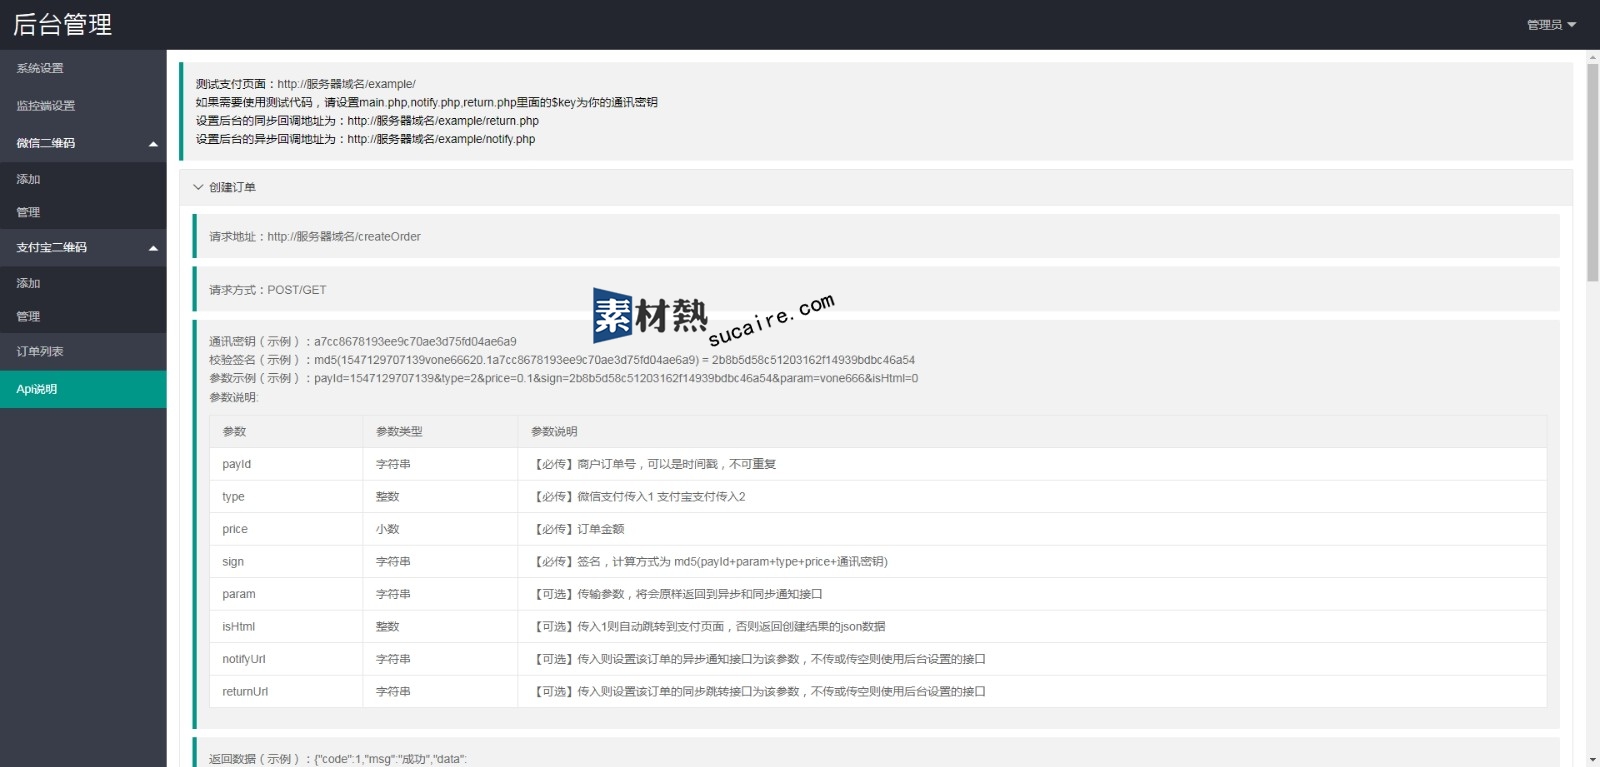Click the type parameter cell
This screenshot has width=1600, height=767.
click(286, 496)
